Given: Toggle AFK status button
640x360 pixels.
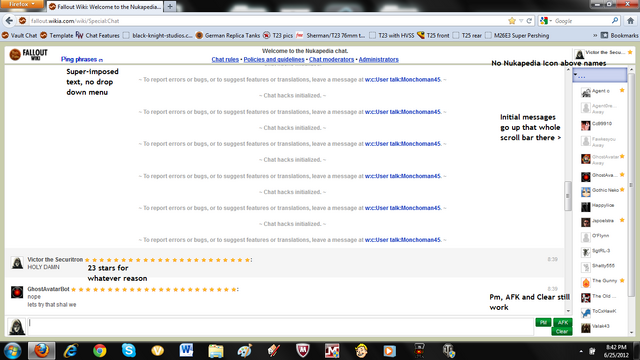Looking at the screenshot, I should 563,322.
